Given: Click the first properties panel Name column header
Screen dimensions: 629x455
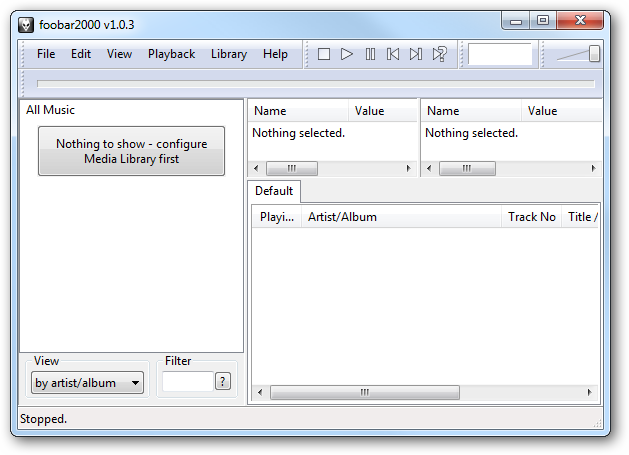Looking at the screenshot, I should [x=298, y=111].
